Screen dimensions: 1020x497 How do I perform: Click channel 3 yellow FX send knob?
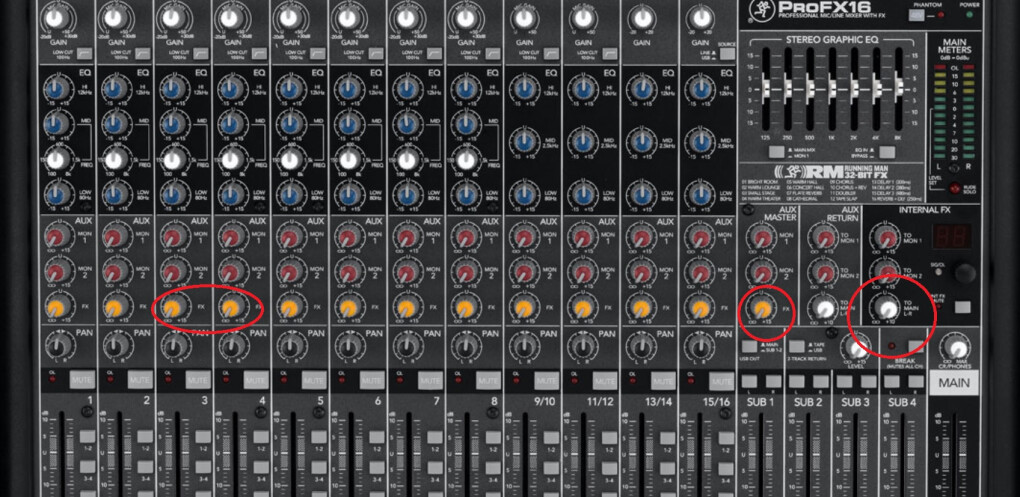tap(172, 306)
